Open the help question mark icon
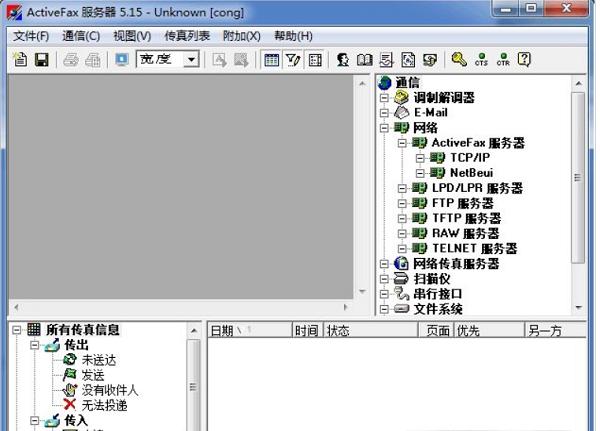 click(524, 60)
